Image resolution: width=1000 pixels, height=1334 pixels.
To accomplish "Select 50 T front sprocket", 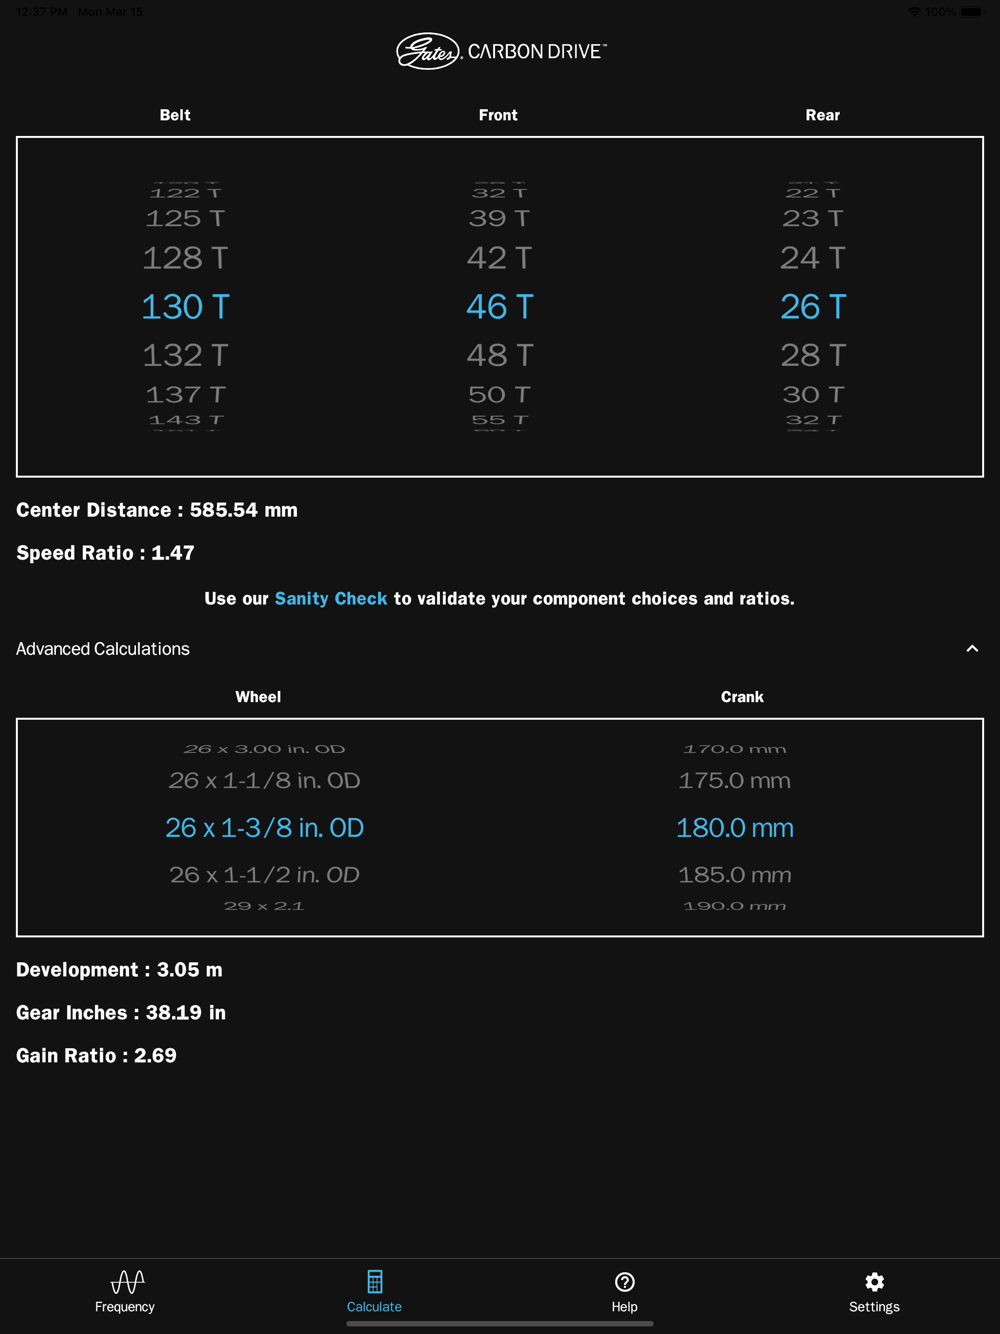I will pyautogui.click(x=500, y=395).
